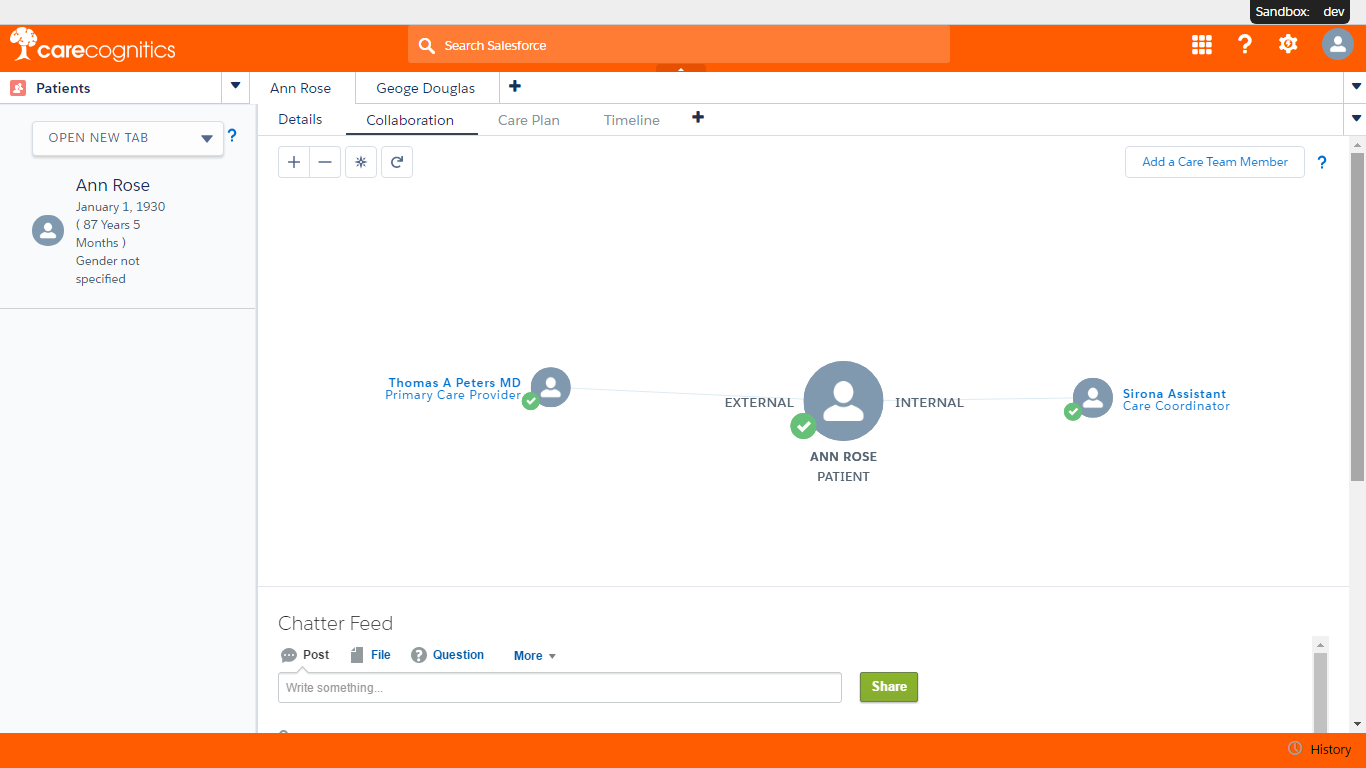Viewport: 1366px width, 768px height.
Task: Click the Write something text field
Action: point(560,688)
